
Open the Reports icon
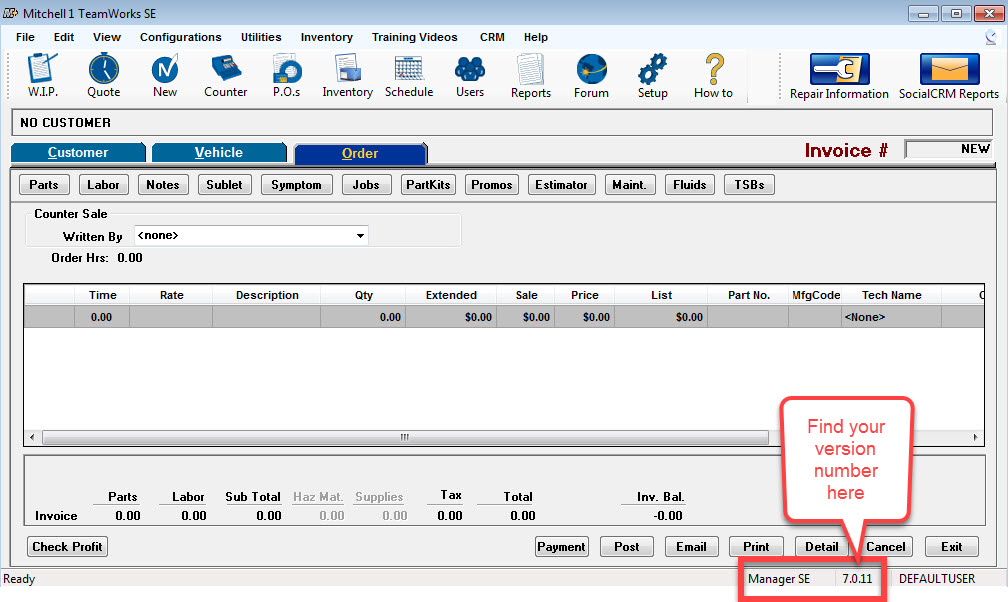click(530, 75)
